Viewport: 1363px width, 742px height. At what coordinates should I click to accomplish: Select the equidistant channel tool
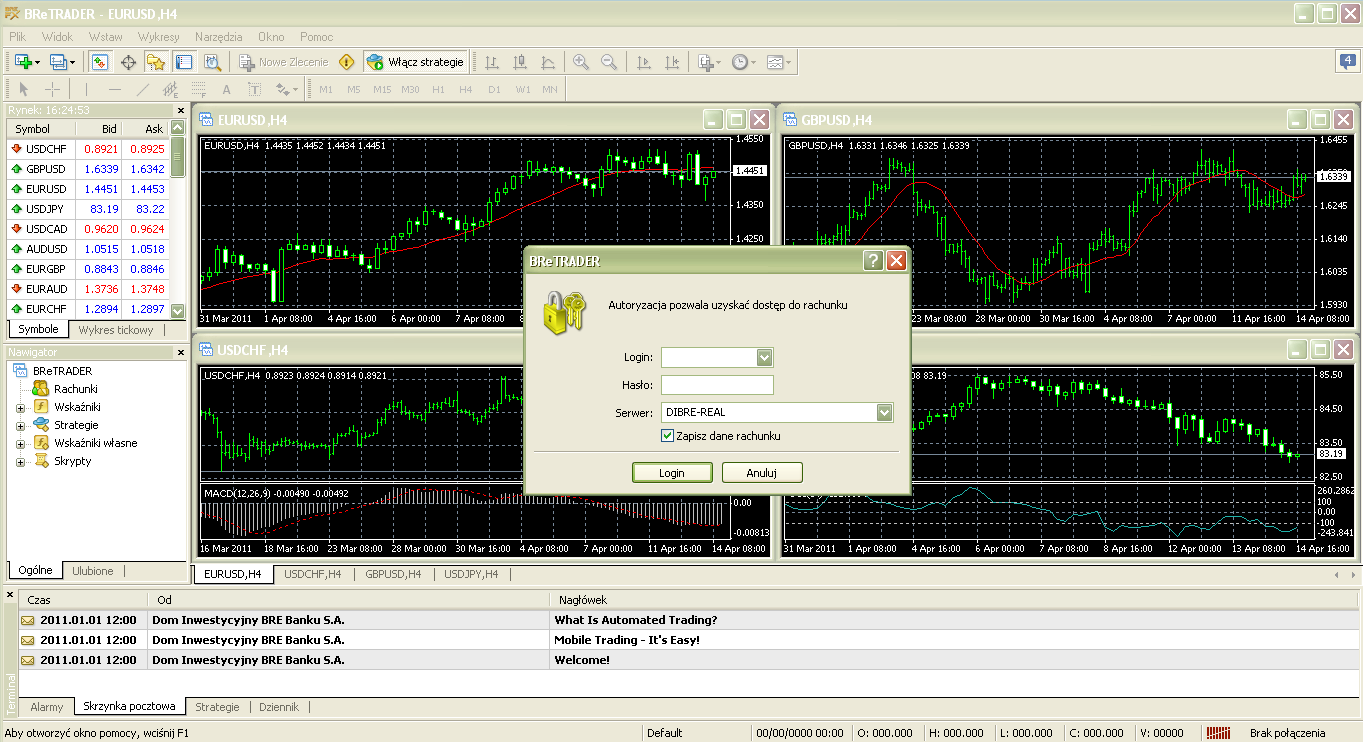(170, 89)
